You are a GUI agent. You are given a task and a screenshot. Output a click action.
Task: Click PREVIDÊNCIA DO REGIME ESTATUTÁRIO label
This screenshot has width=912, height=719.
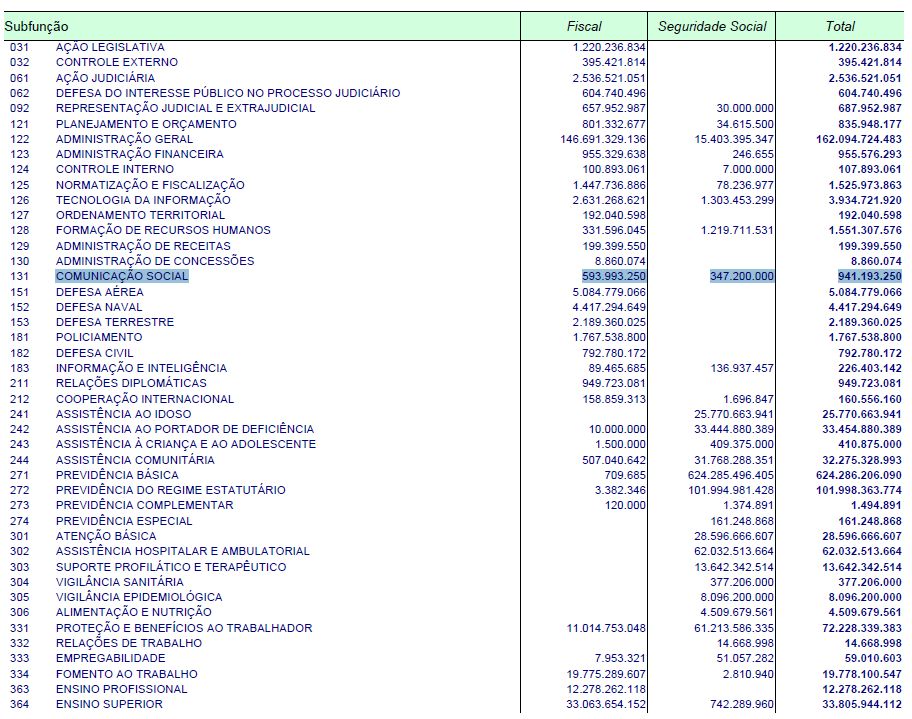click(170, 490)
